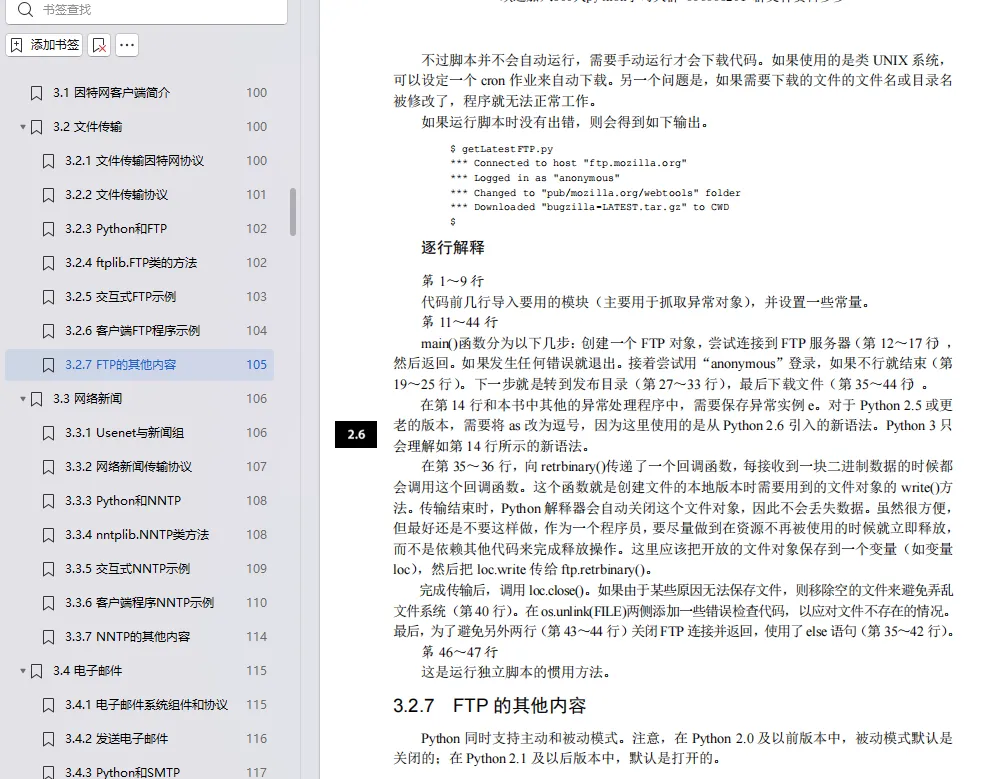Open bookmark 3.2 文件传输
This screenshot has width=991, height=779.
(87, 127)
